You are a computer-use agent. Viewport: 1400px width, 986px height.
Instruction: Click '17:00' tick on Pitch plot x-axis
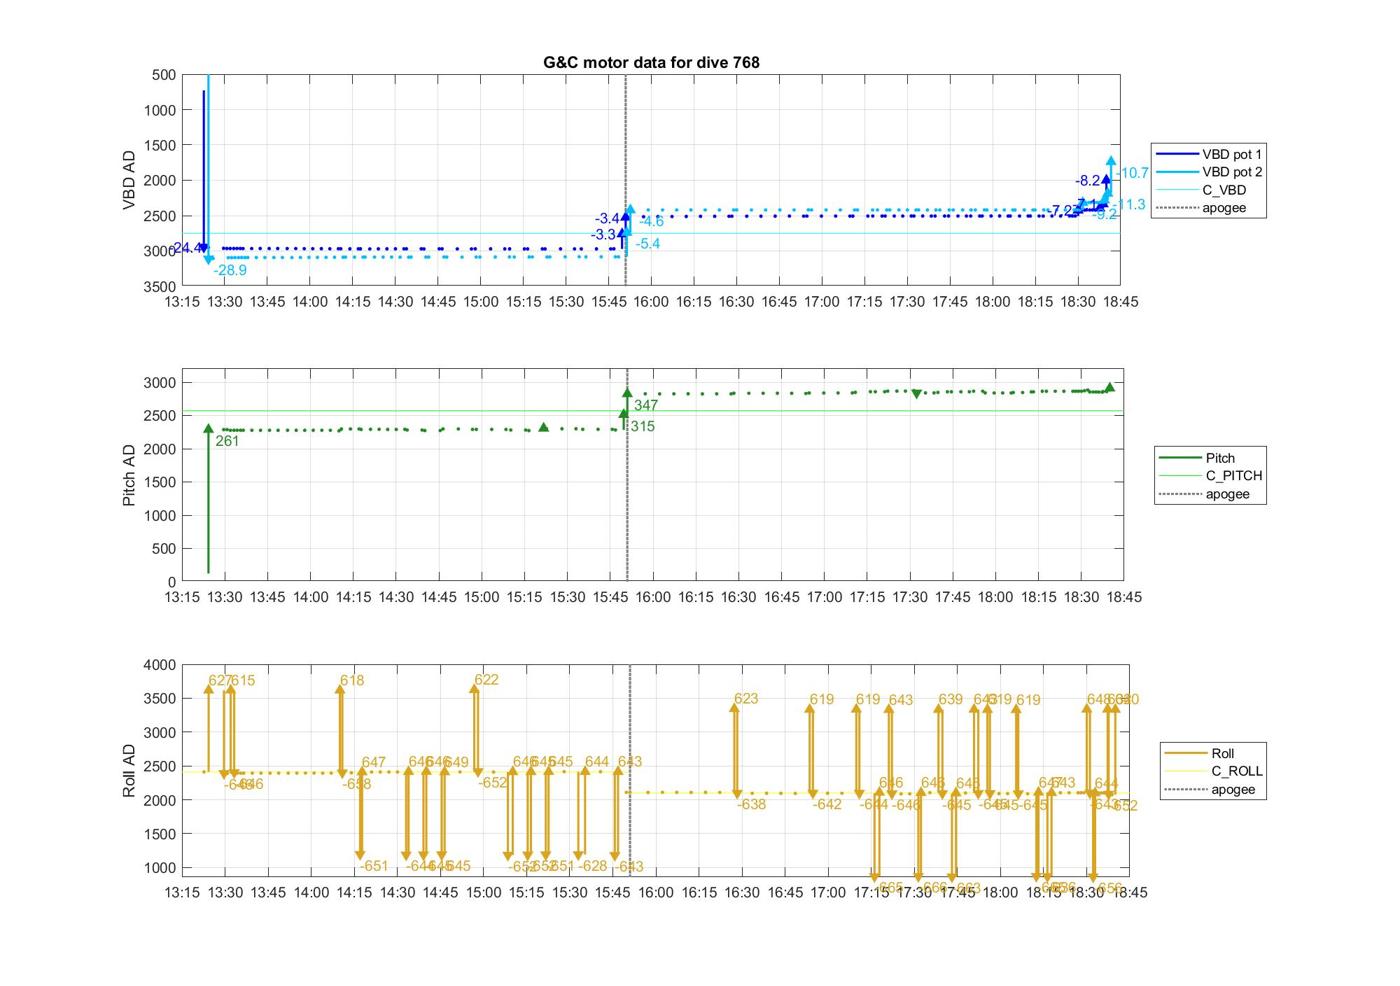(x=825, y=596)
